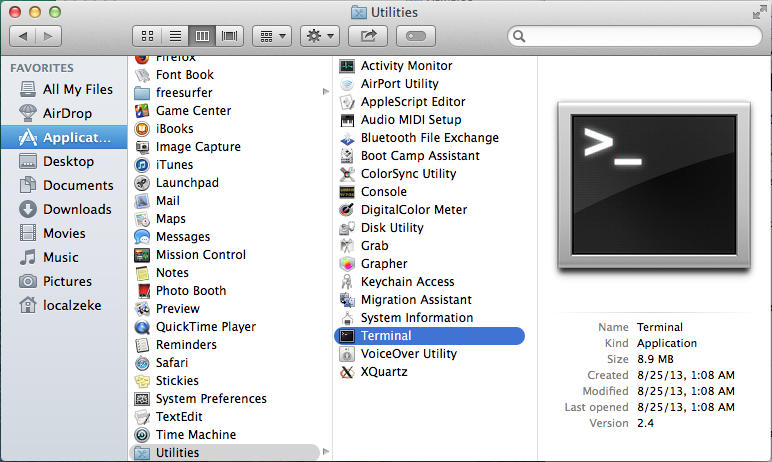Select AirDrop in the sidebar
772x462 pixels.
(x=66, y=113)
